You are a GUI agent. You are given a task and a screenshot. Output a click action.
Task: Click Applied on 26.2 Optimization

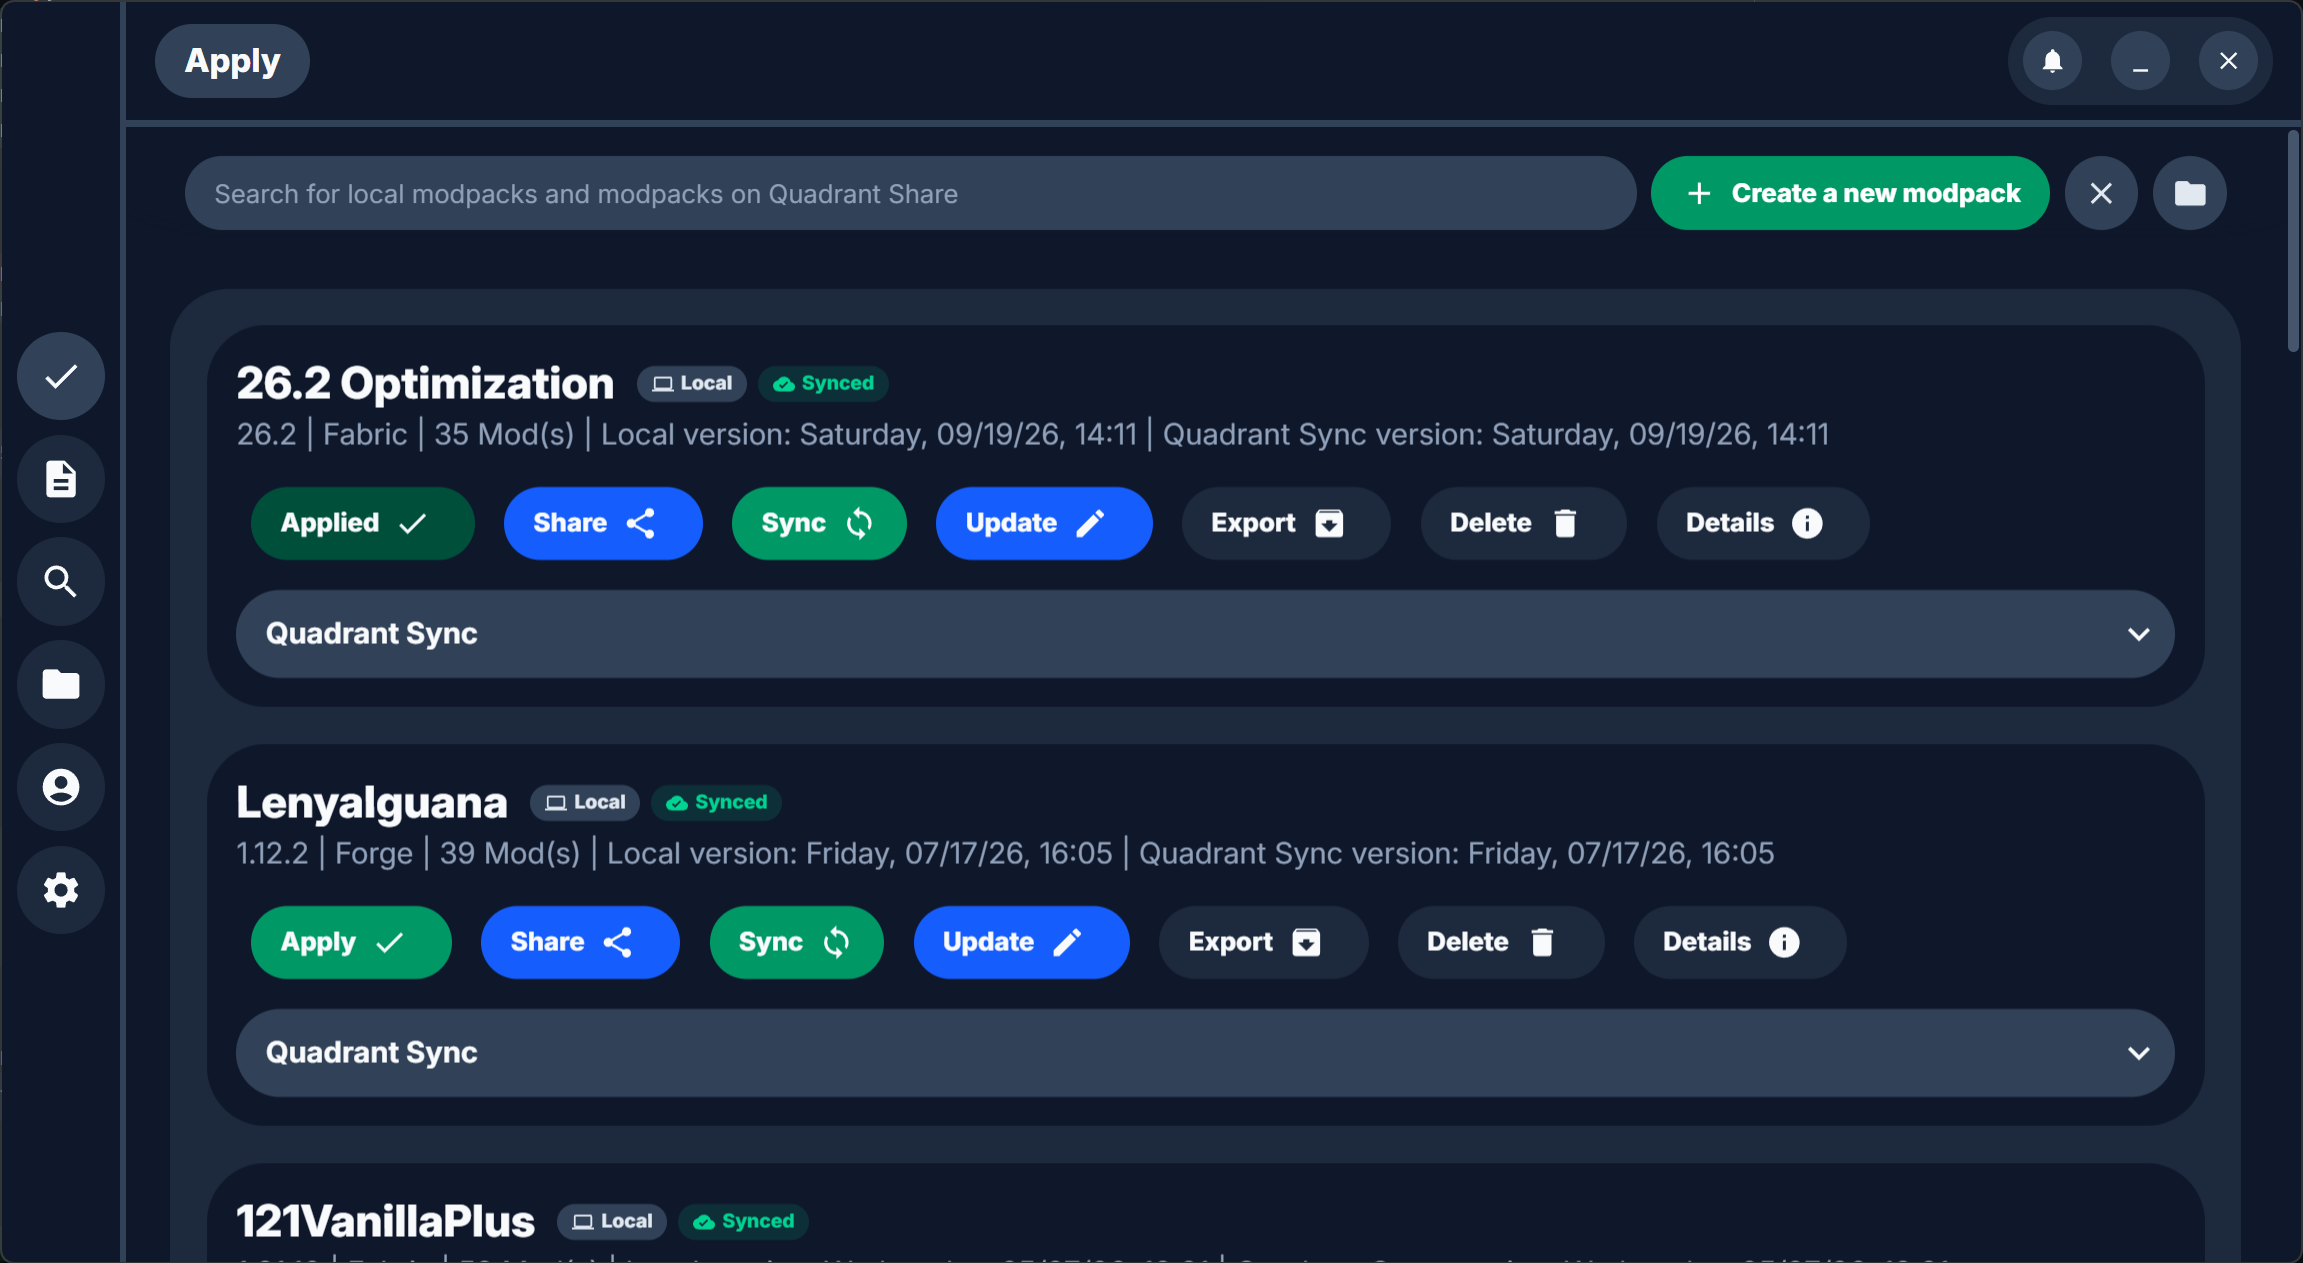[x=362, y=523]
